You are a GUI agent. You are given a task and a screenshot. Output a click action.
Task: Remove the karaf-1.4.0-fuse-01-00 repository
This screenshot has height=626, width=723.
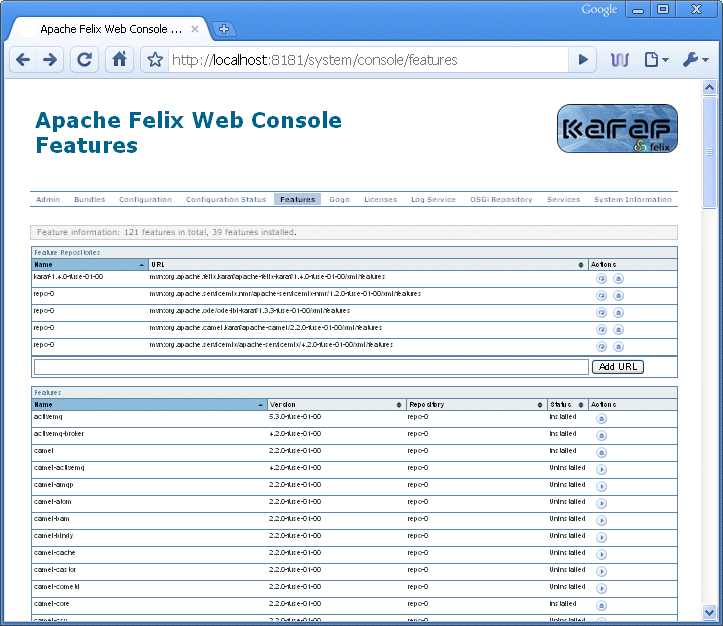[x=618, y=278]
